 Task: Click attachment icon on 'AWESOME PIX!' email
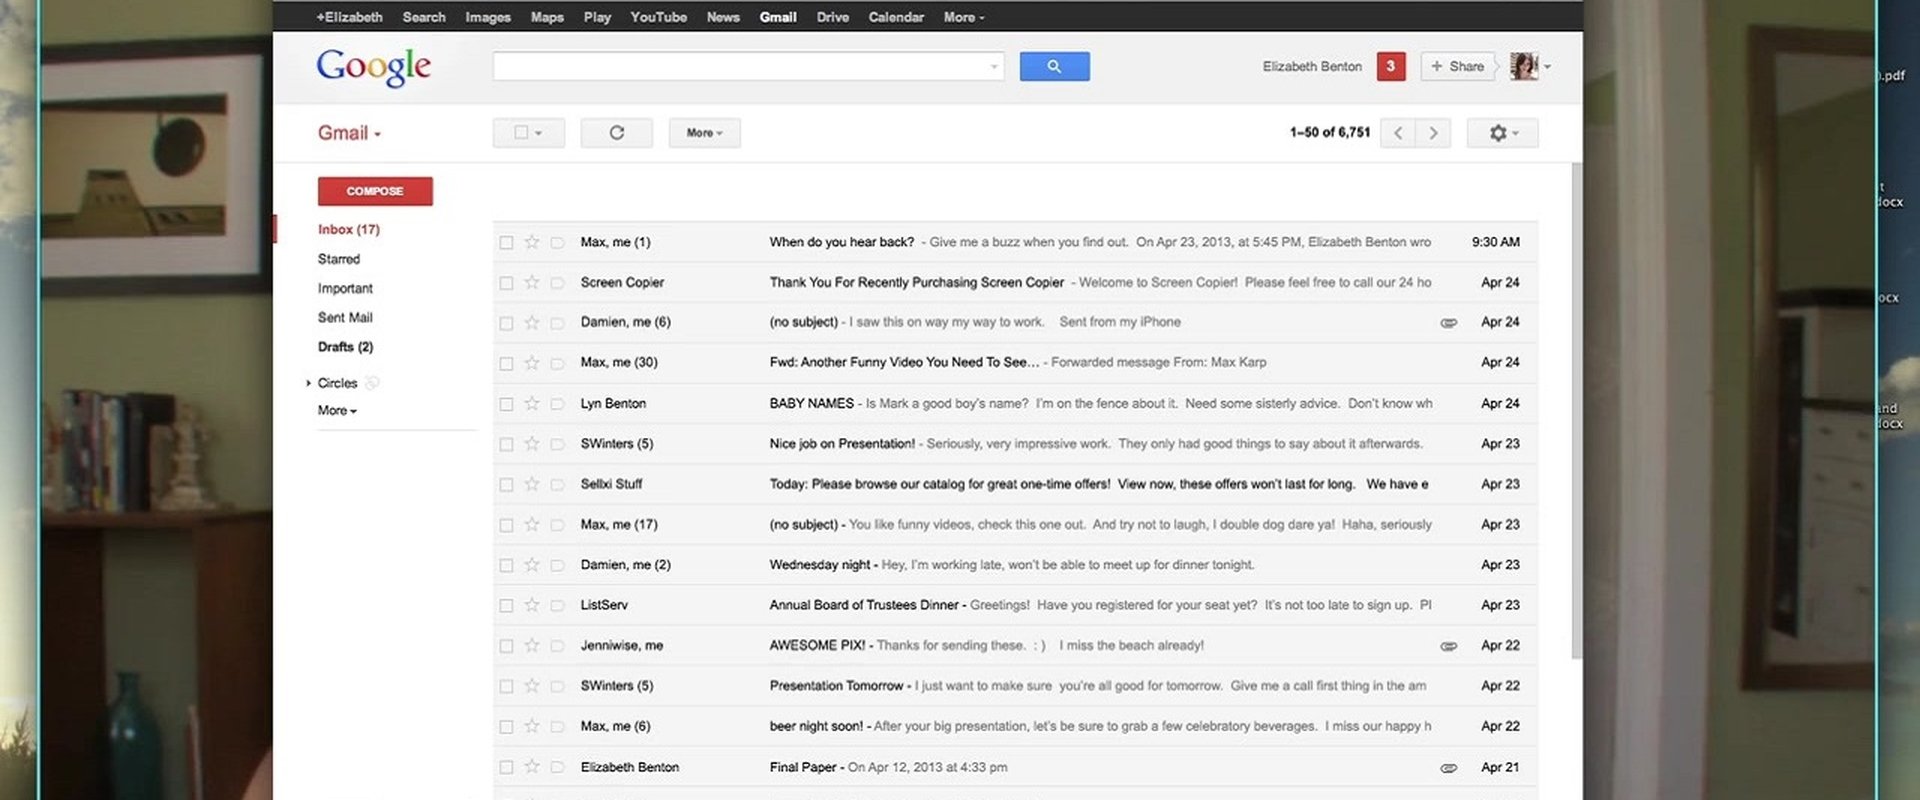[x=1448, y=646]
